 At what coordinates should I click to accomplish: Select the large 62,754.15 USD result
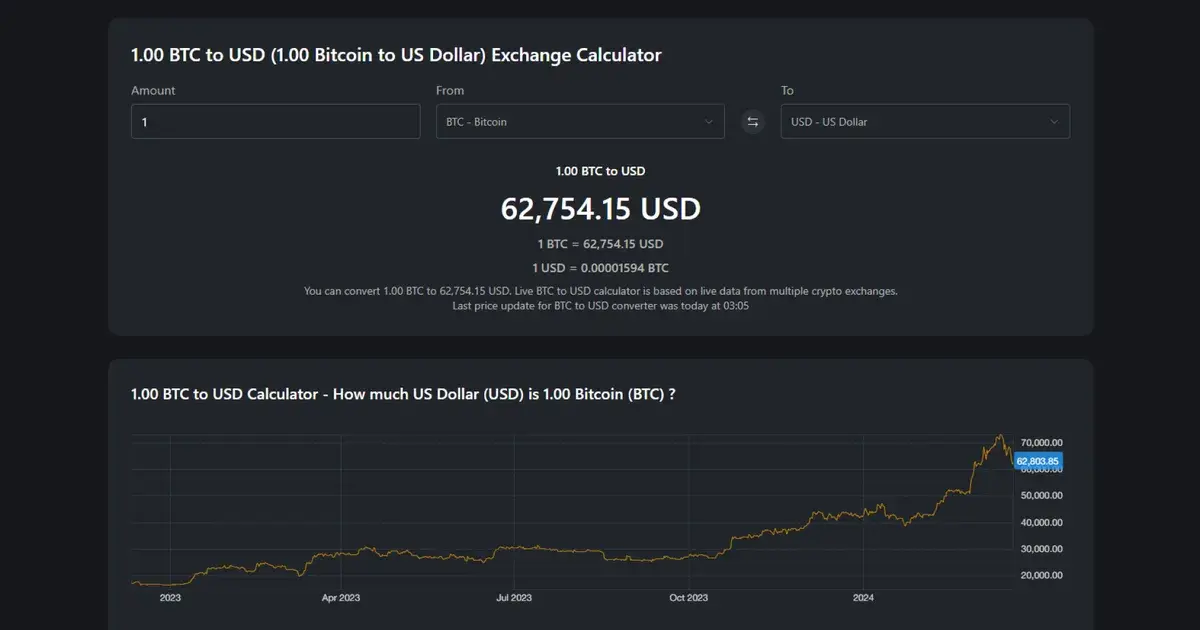(600, 209)
